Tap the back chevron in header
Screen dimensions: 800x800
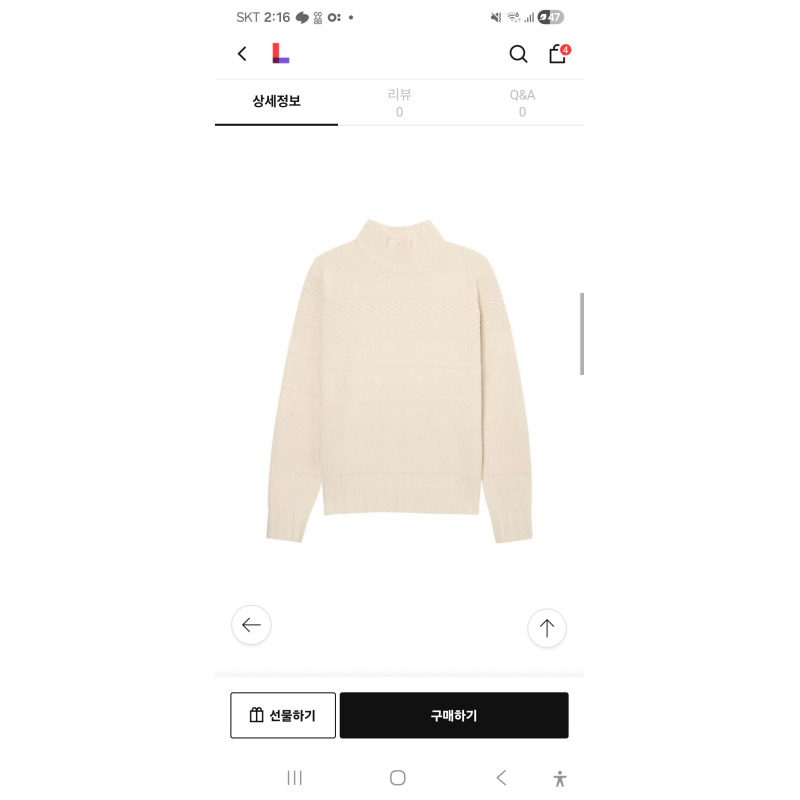pyautogui.click(x=242, y=54)
